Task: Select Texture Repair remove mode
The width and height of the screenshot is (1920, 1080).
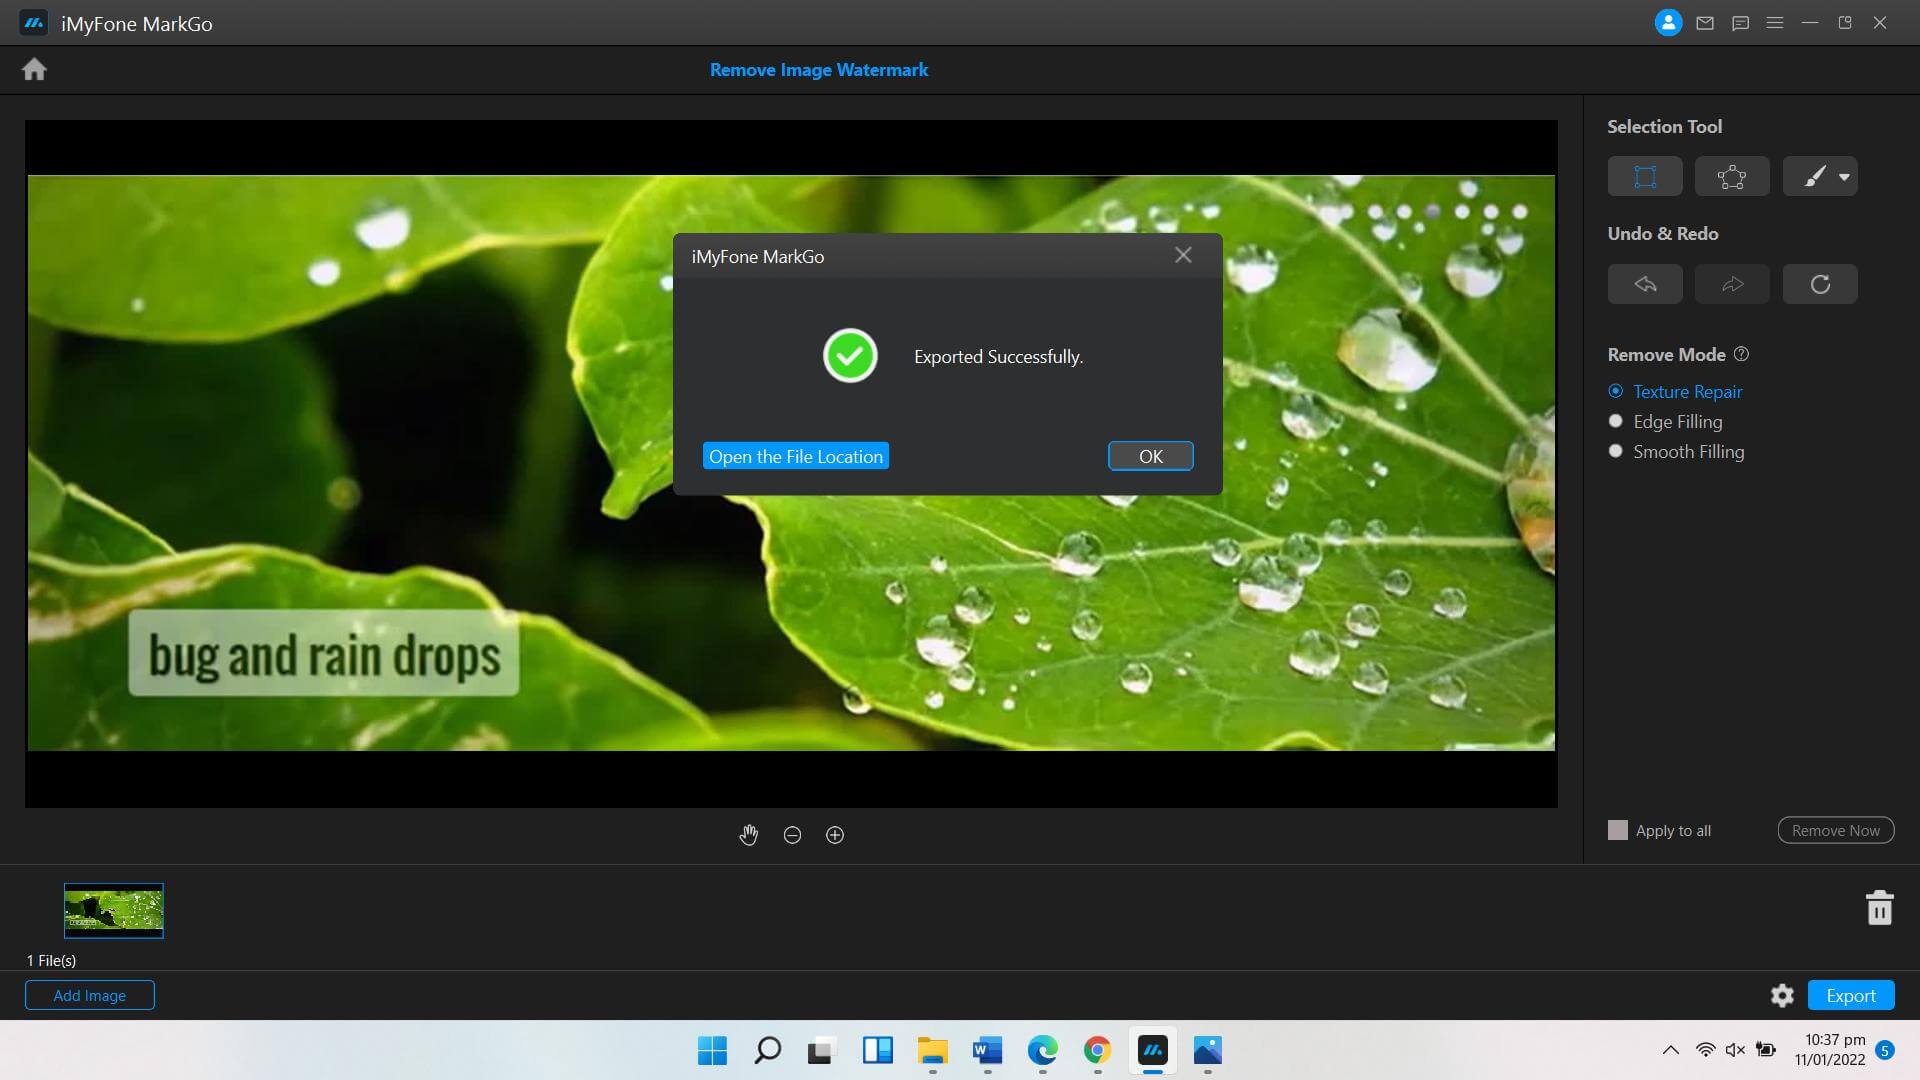Action: click(x=1675, y=391)
